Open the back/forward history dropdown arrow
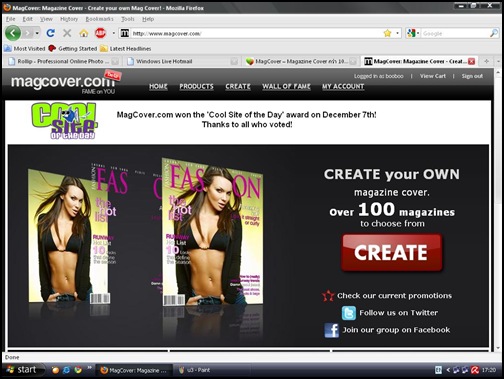Screen dimensions: 504x379 [x=37, y=33]
